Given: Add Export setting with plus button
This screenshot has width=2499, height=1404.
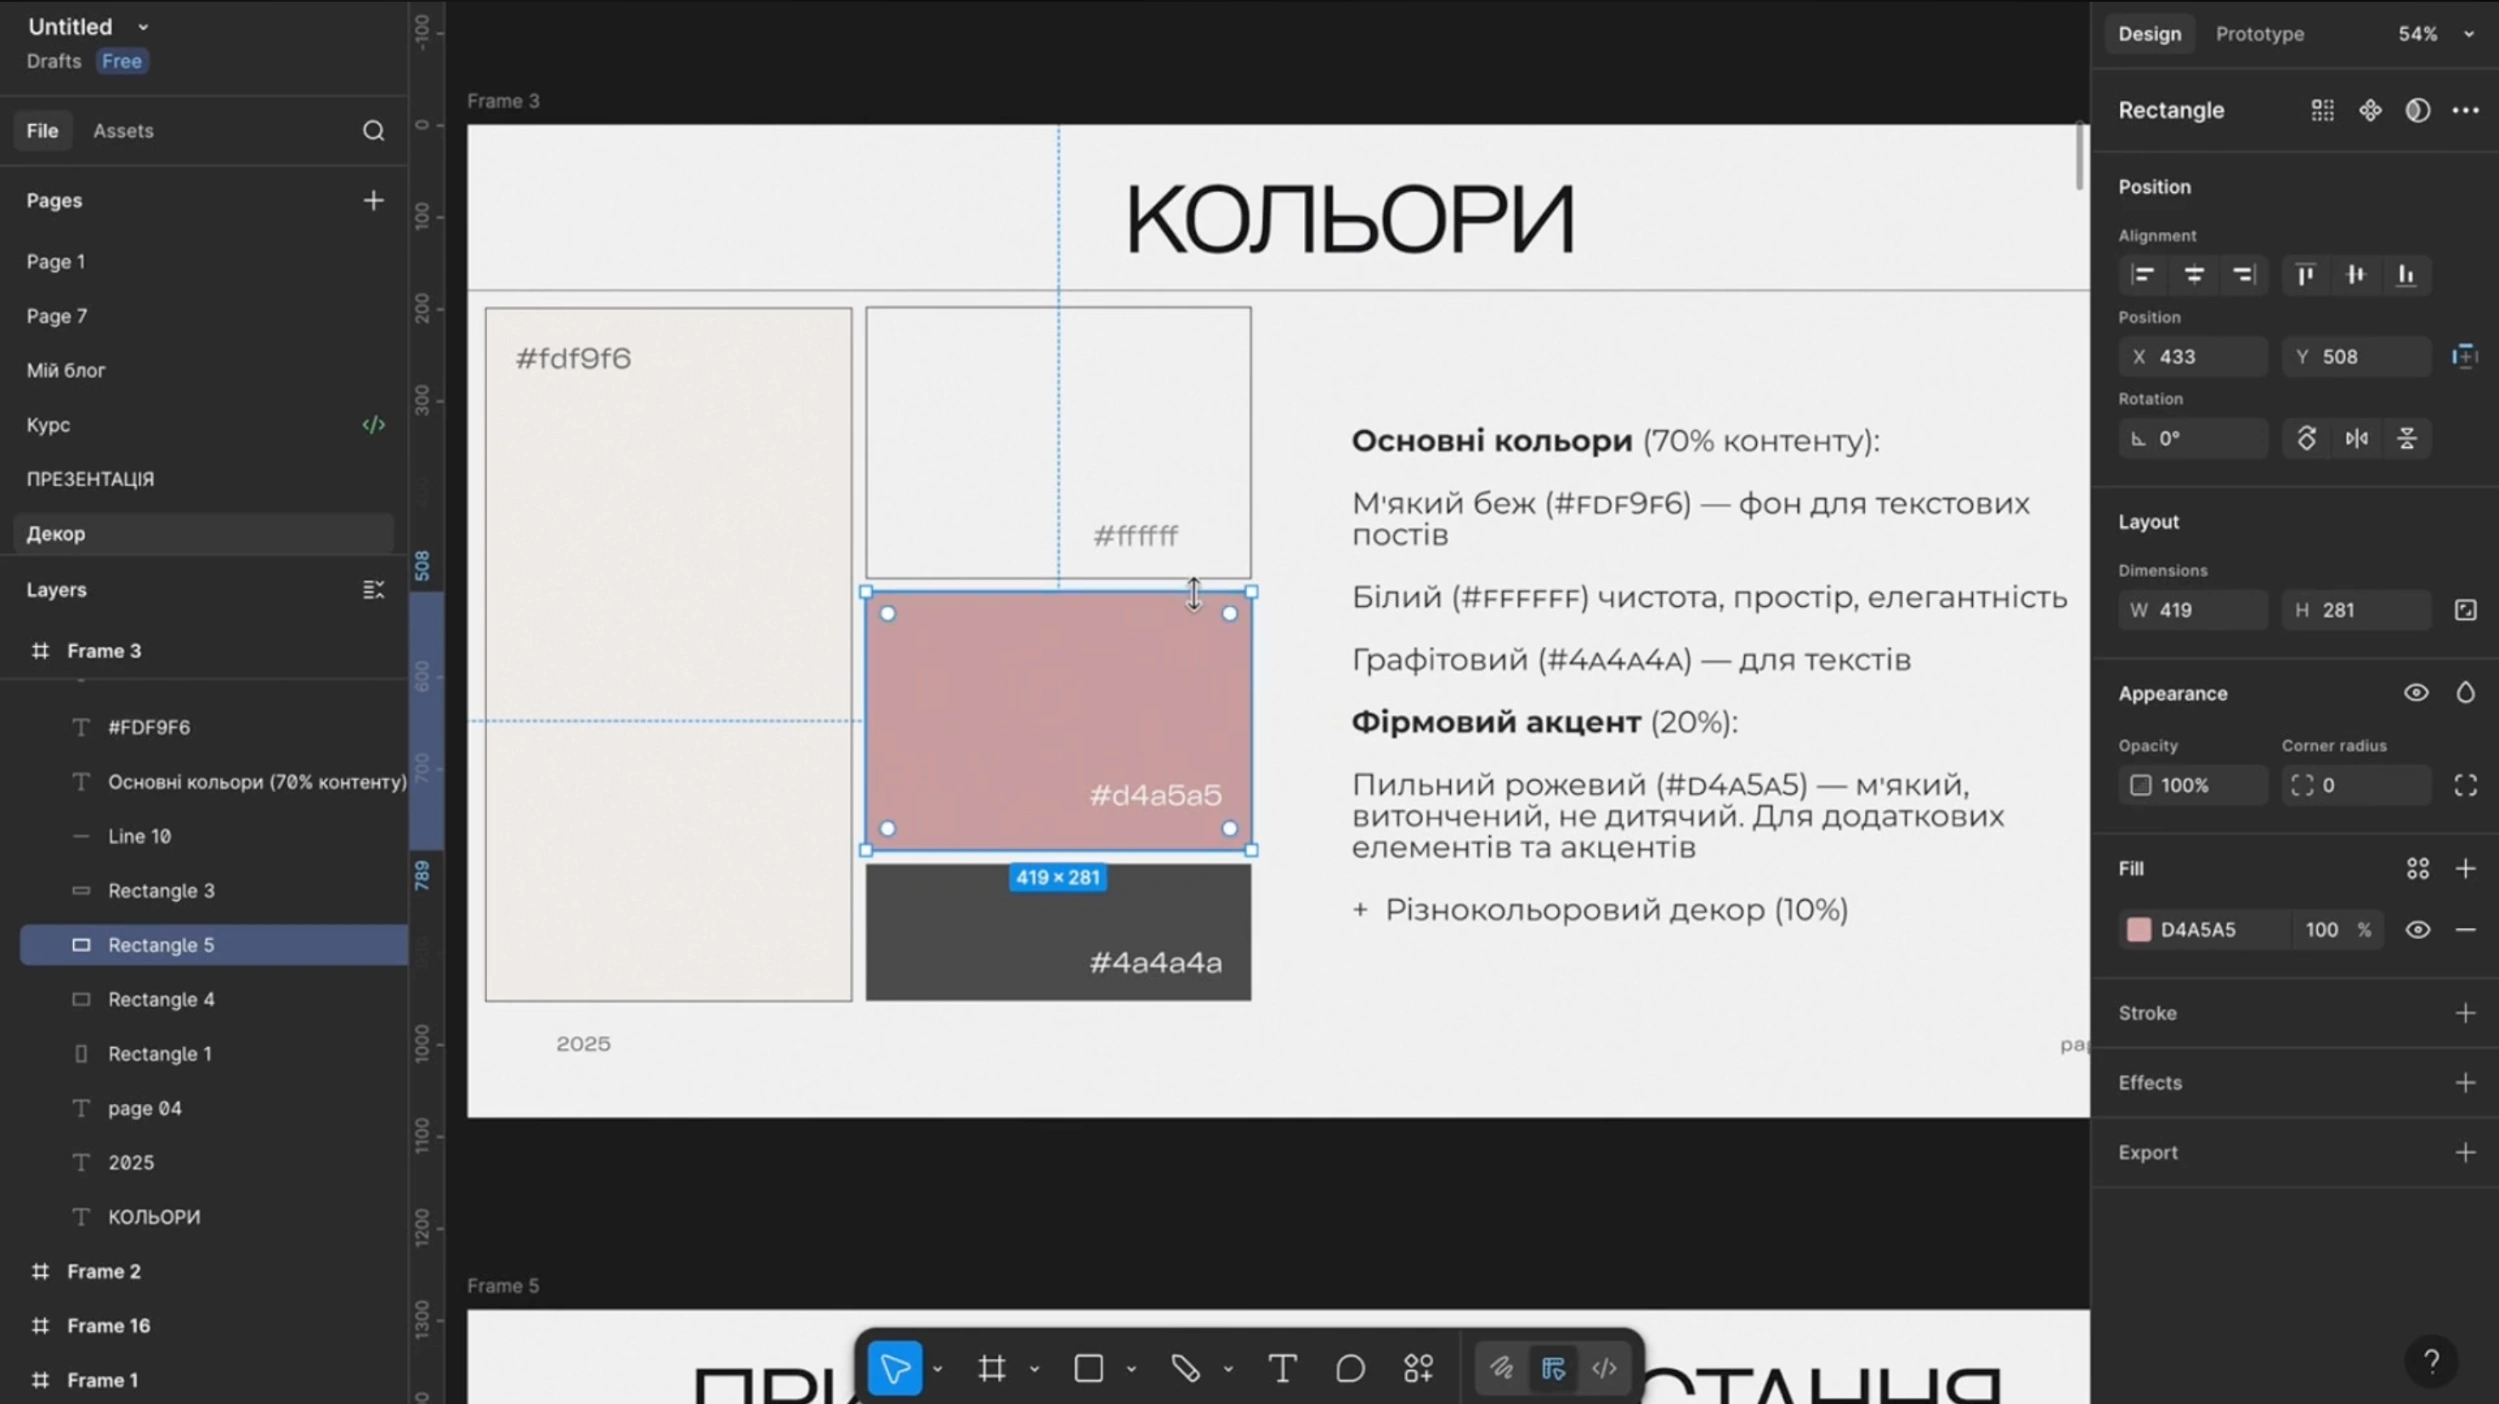Looking at the screenshot, I should pos(2465,1153).
